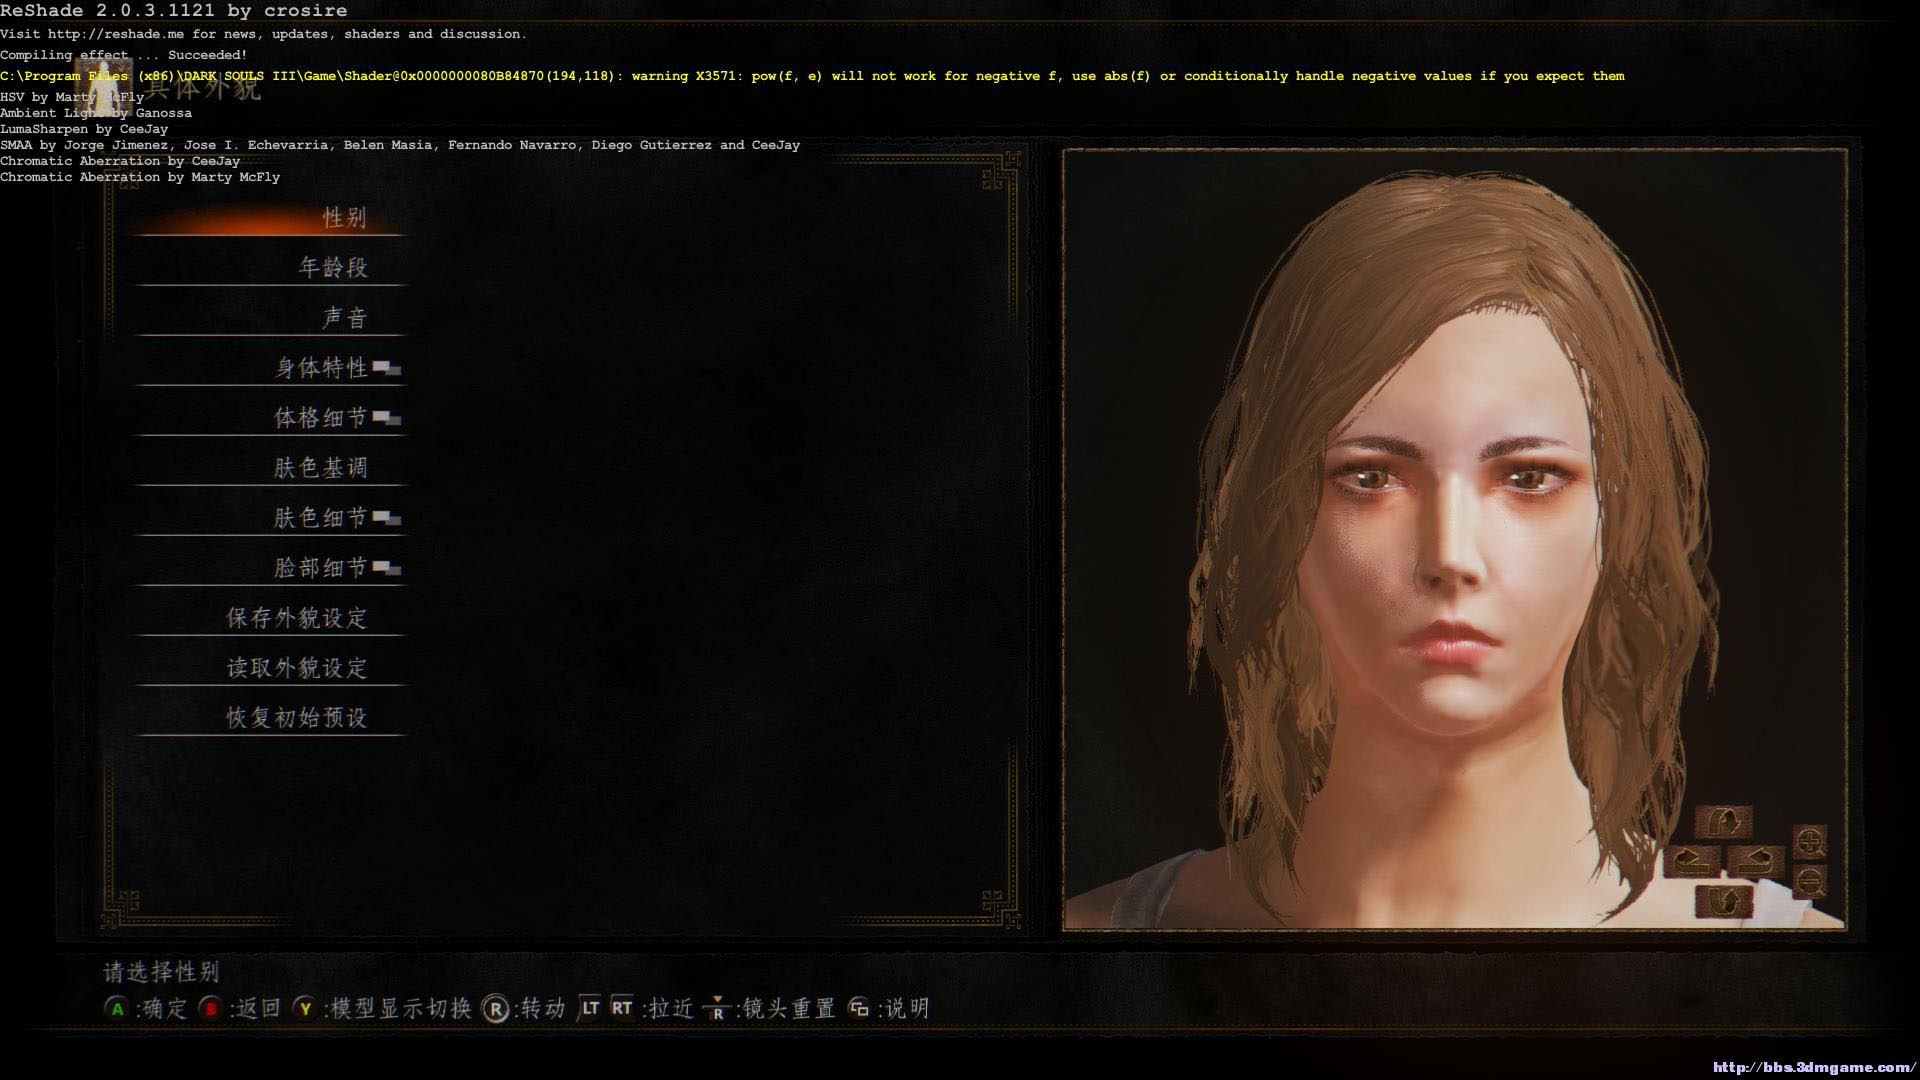Viewport: 1920px width, 1080px height.
Task: Click the window icon beside 说明
Action: pyautogui.click(x=859, y=1008)
